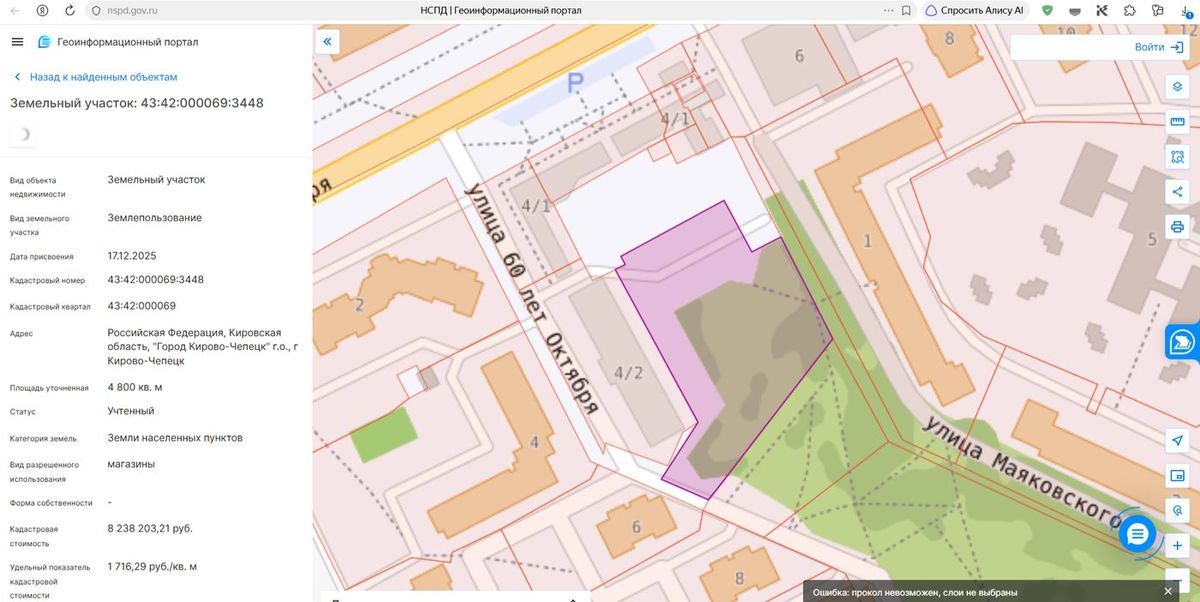
Task: Click the locate target icon above zoom
Action: click(1177, 510)
